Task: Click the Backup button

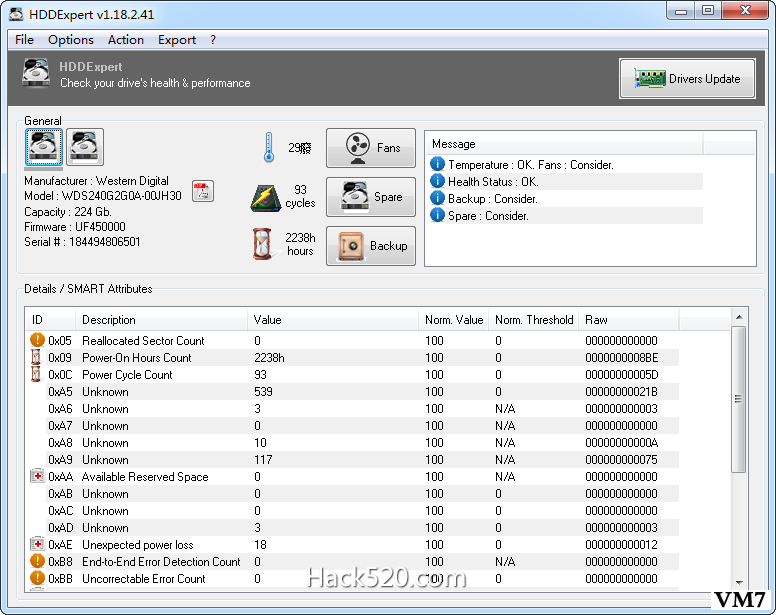Action: click(x=371, y=246)
